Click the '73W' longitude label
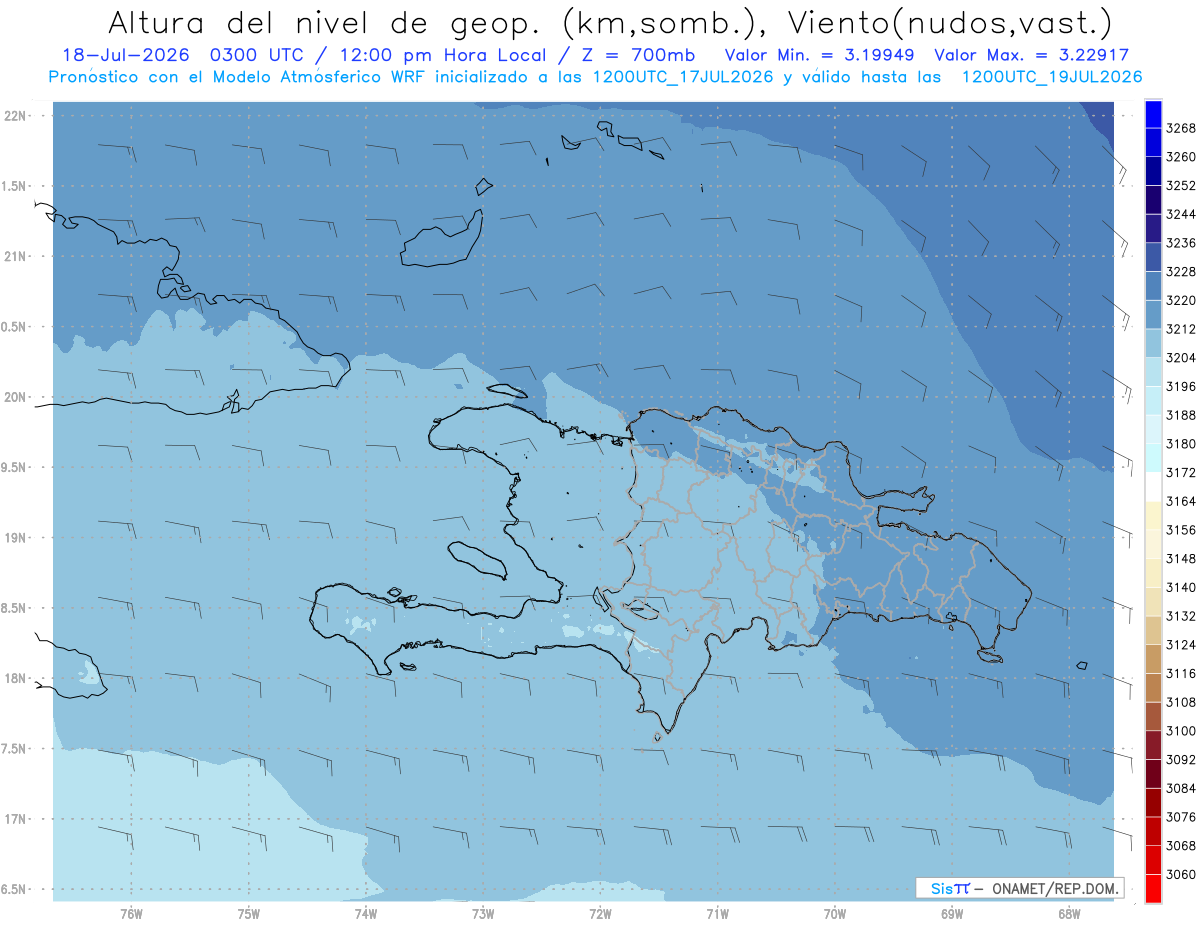Screen dimensions: 1200x927 (x=483, y=914)
